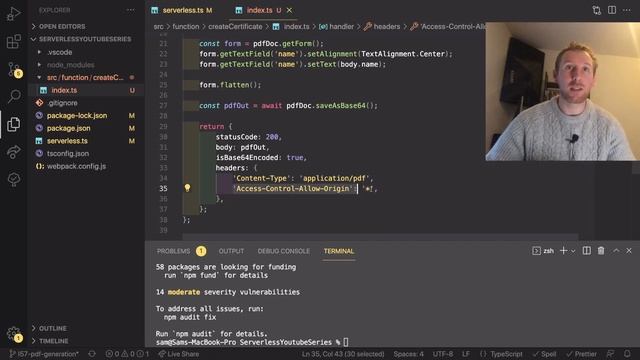Screen dimensions: 640x360
Task: Click line number 35 in gutter
Action: tap(163, 188)
